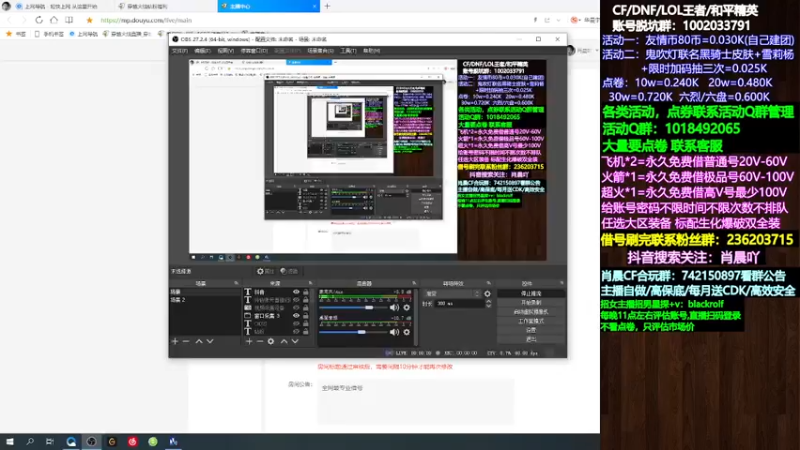This screenshot has width=800, height=450.
Task: Switch to the first browser tab
Action: (x=56, y=6)
